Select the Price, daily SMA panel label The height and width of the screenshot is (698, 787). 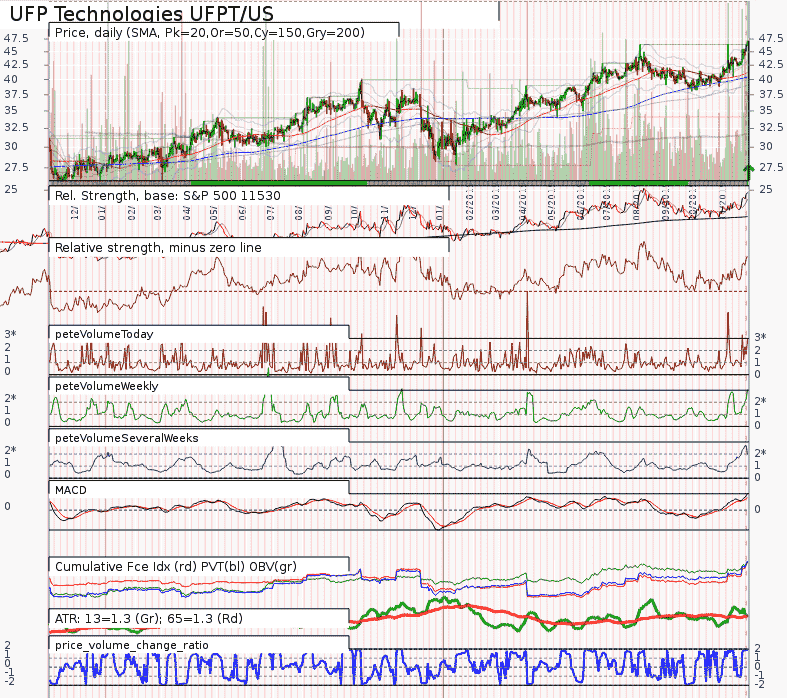coord(209,33)
